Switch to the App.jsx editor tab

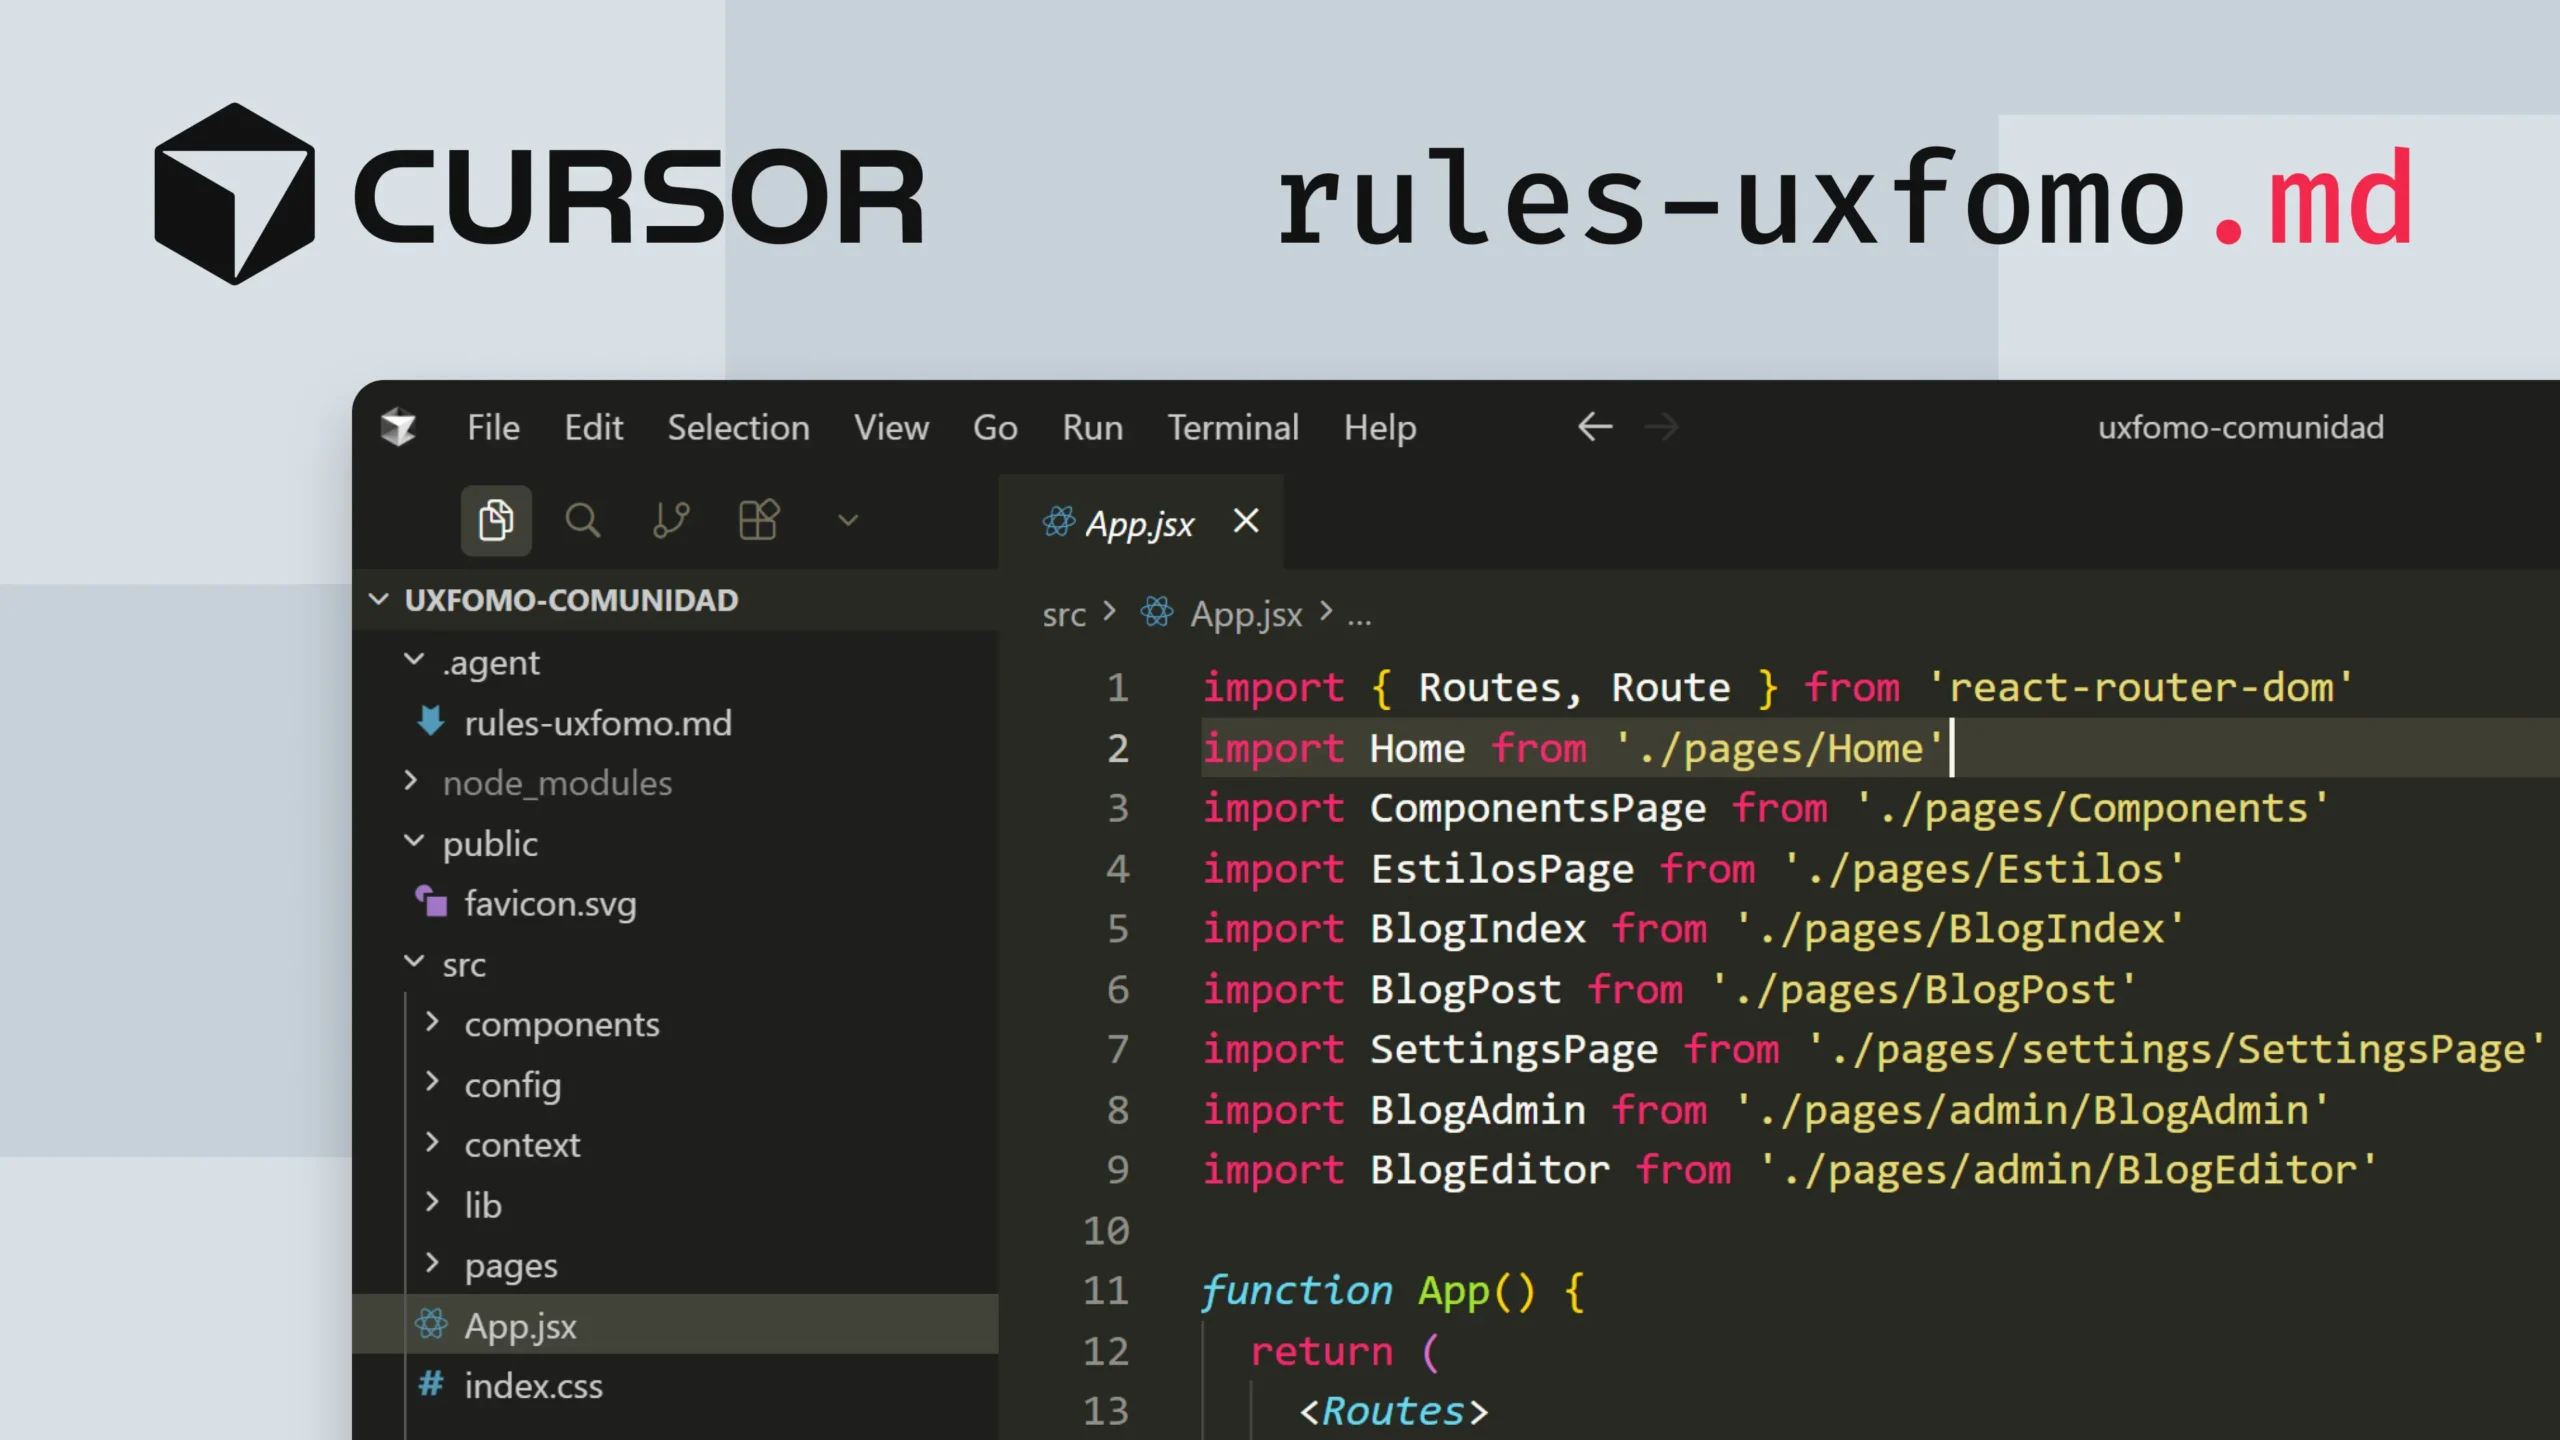point(1140,522)
